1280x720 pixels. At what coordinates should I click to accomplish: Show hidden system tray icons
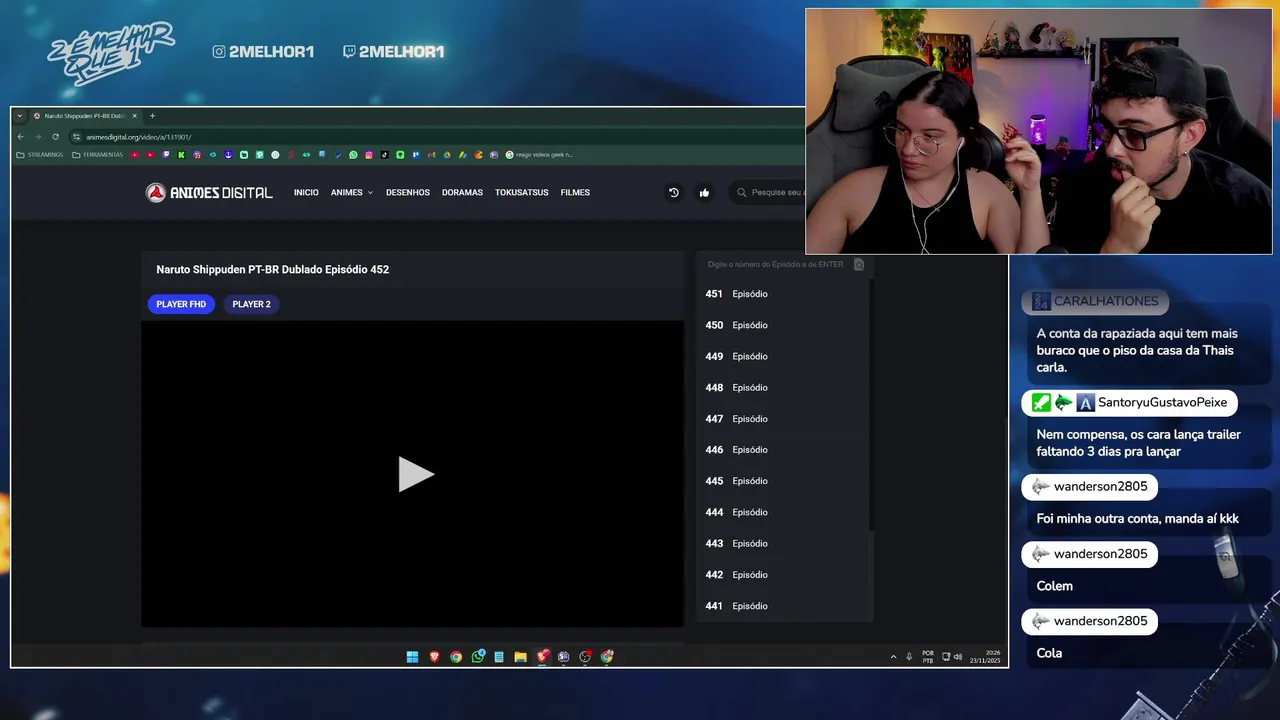pos(894,657)
